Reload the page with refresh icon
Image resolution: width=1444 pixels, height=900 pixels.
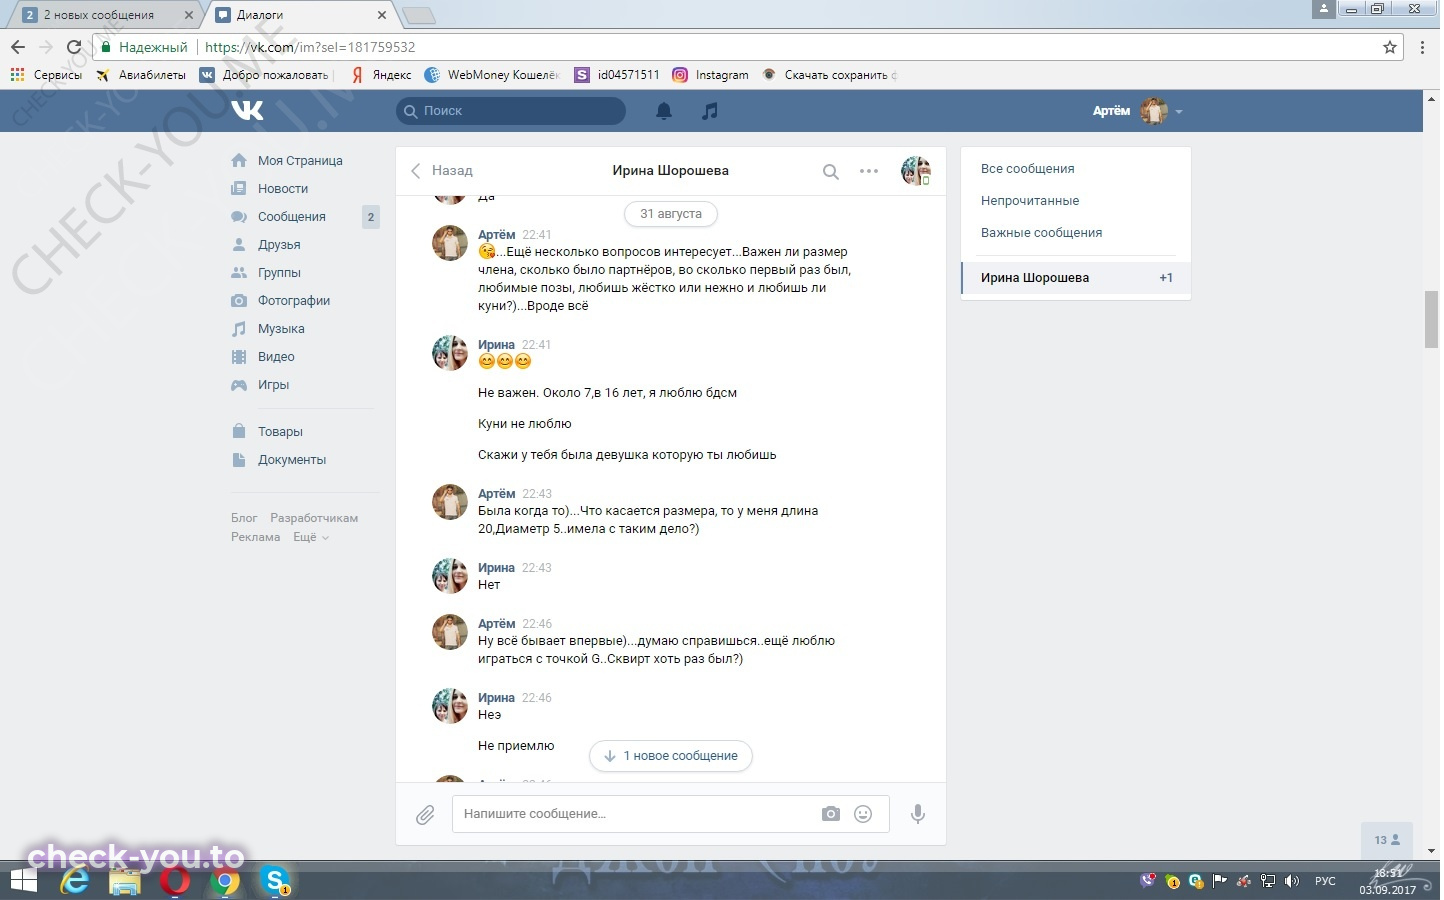(x=73, y=47)
